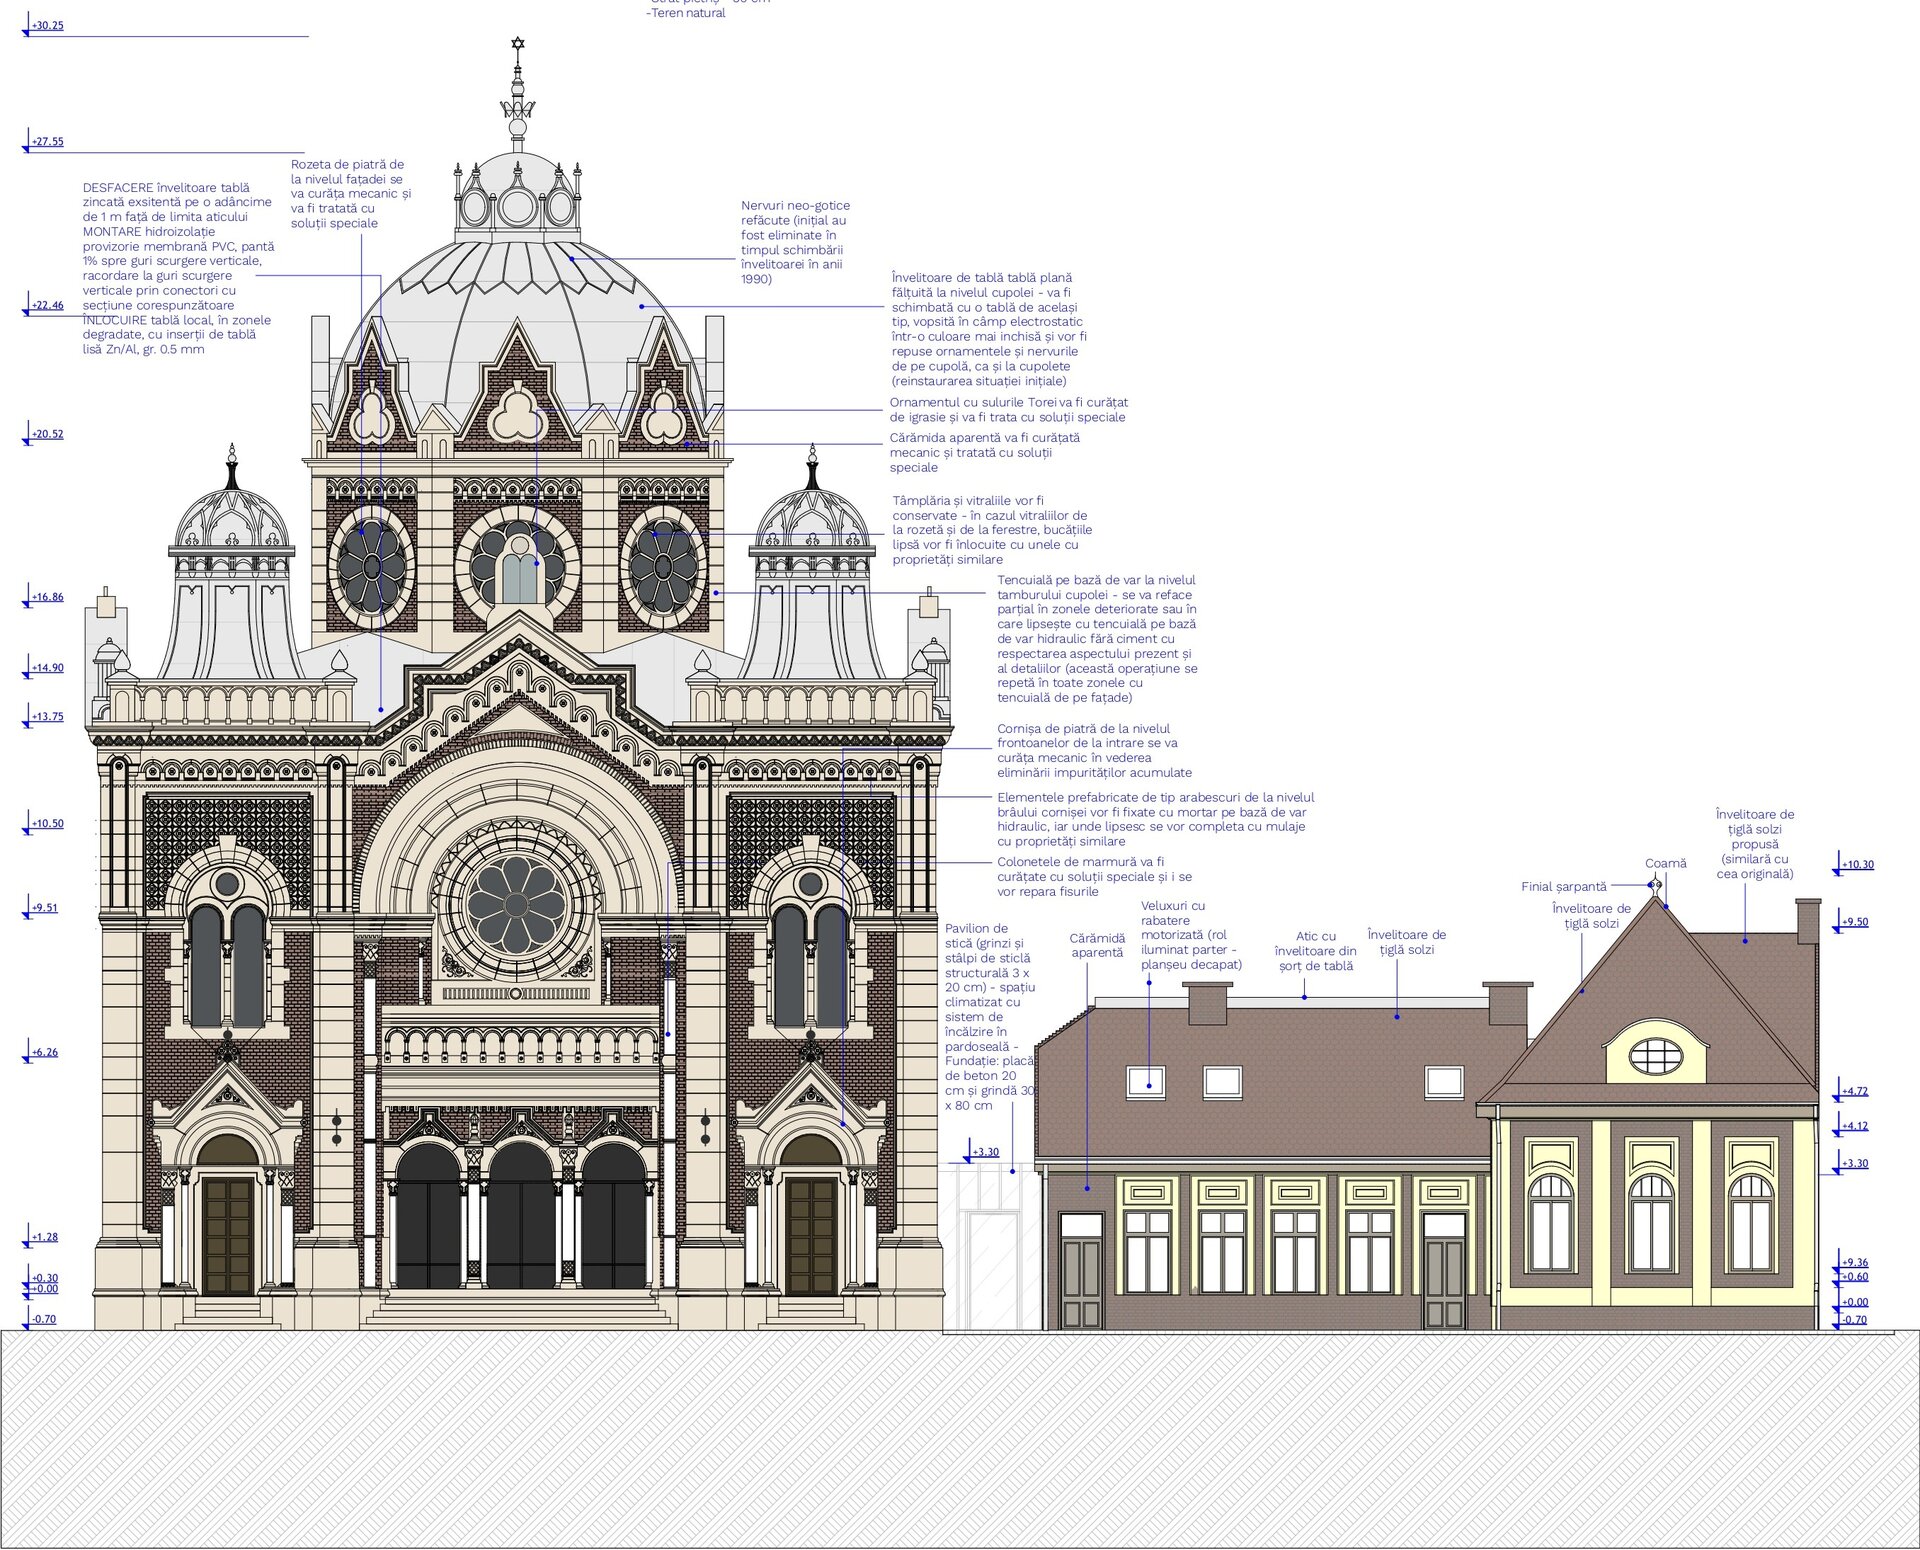Click the +22.46 elevation marker
This screenshot has width=1920, height=1550.
click(47, 306)
